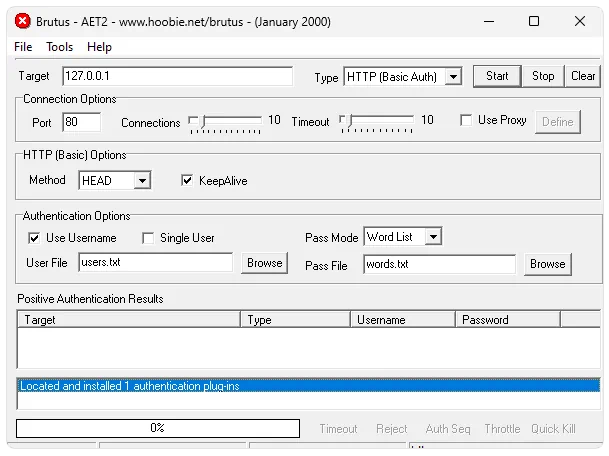Click the red Brutus app icon in title bar
This screenshot has width=609, height=456.
click(23, 21)
